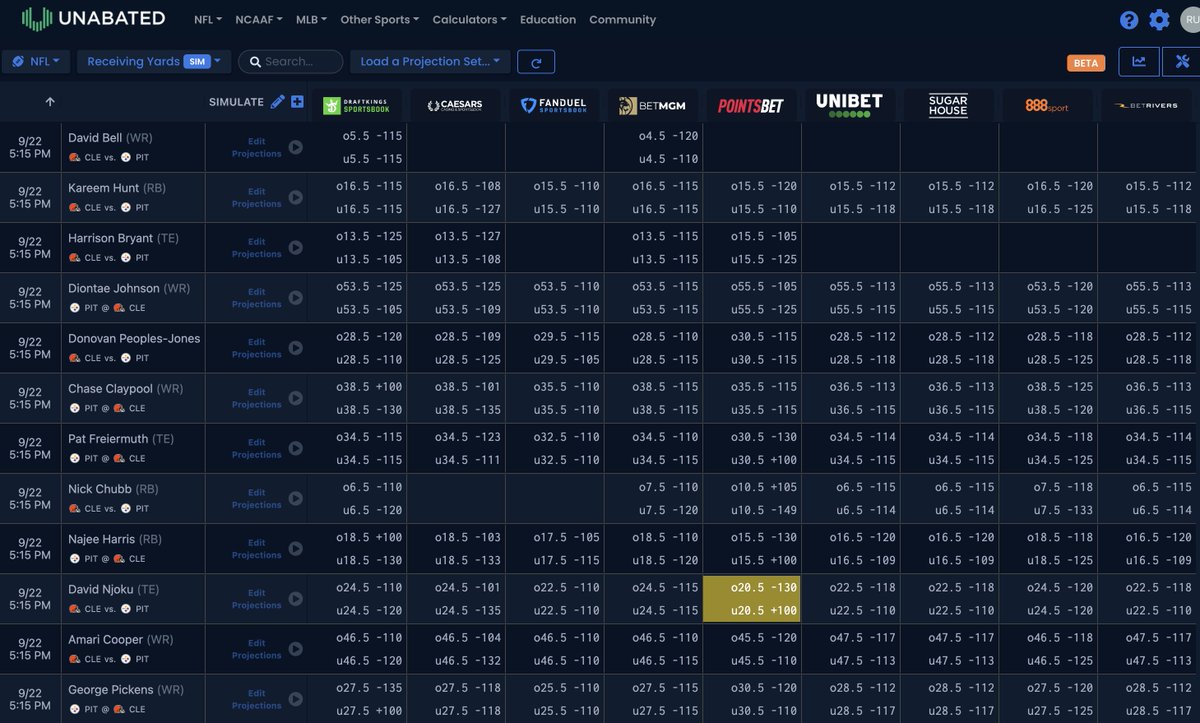
Task: Run simulation play button for Donovan Peoples-Jones
Action: pyautogui.click(x=295, y=348)
